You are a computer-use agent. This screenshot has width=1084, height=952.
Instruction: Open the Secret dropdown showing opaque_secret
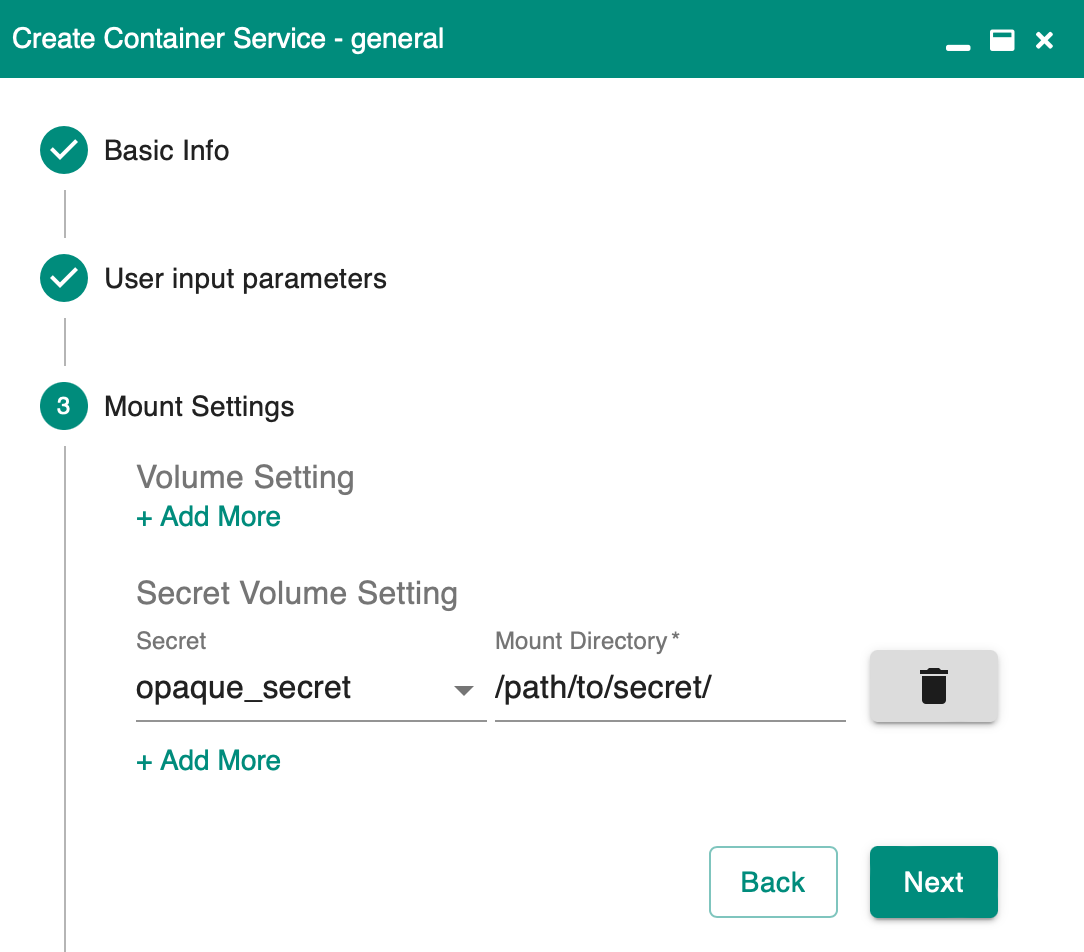coord(311,688)
